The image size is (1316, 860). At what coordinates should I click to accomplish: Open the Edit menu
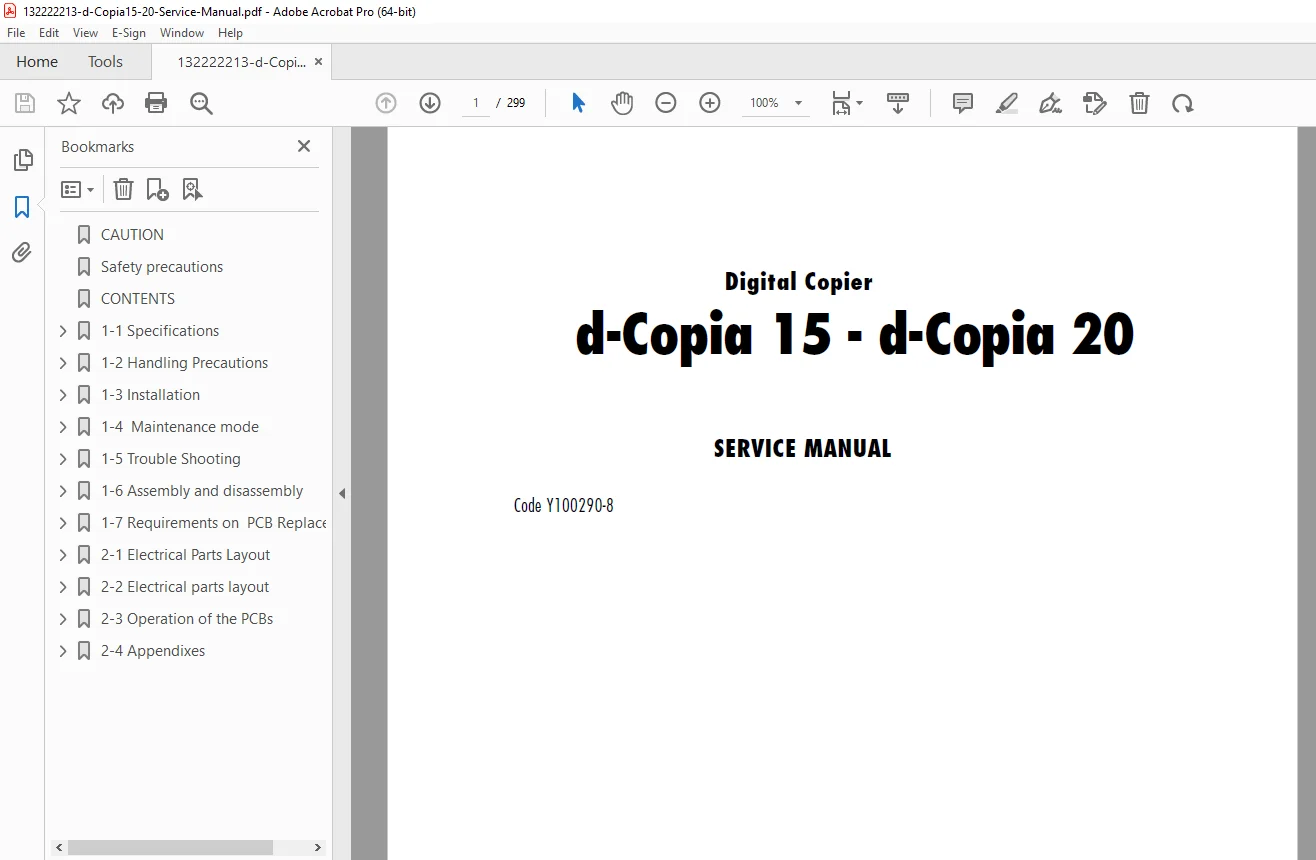49,33
